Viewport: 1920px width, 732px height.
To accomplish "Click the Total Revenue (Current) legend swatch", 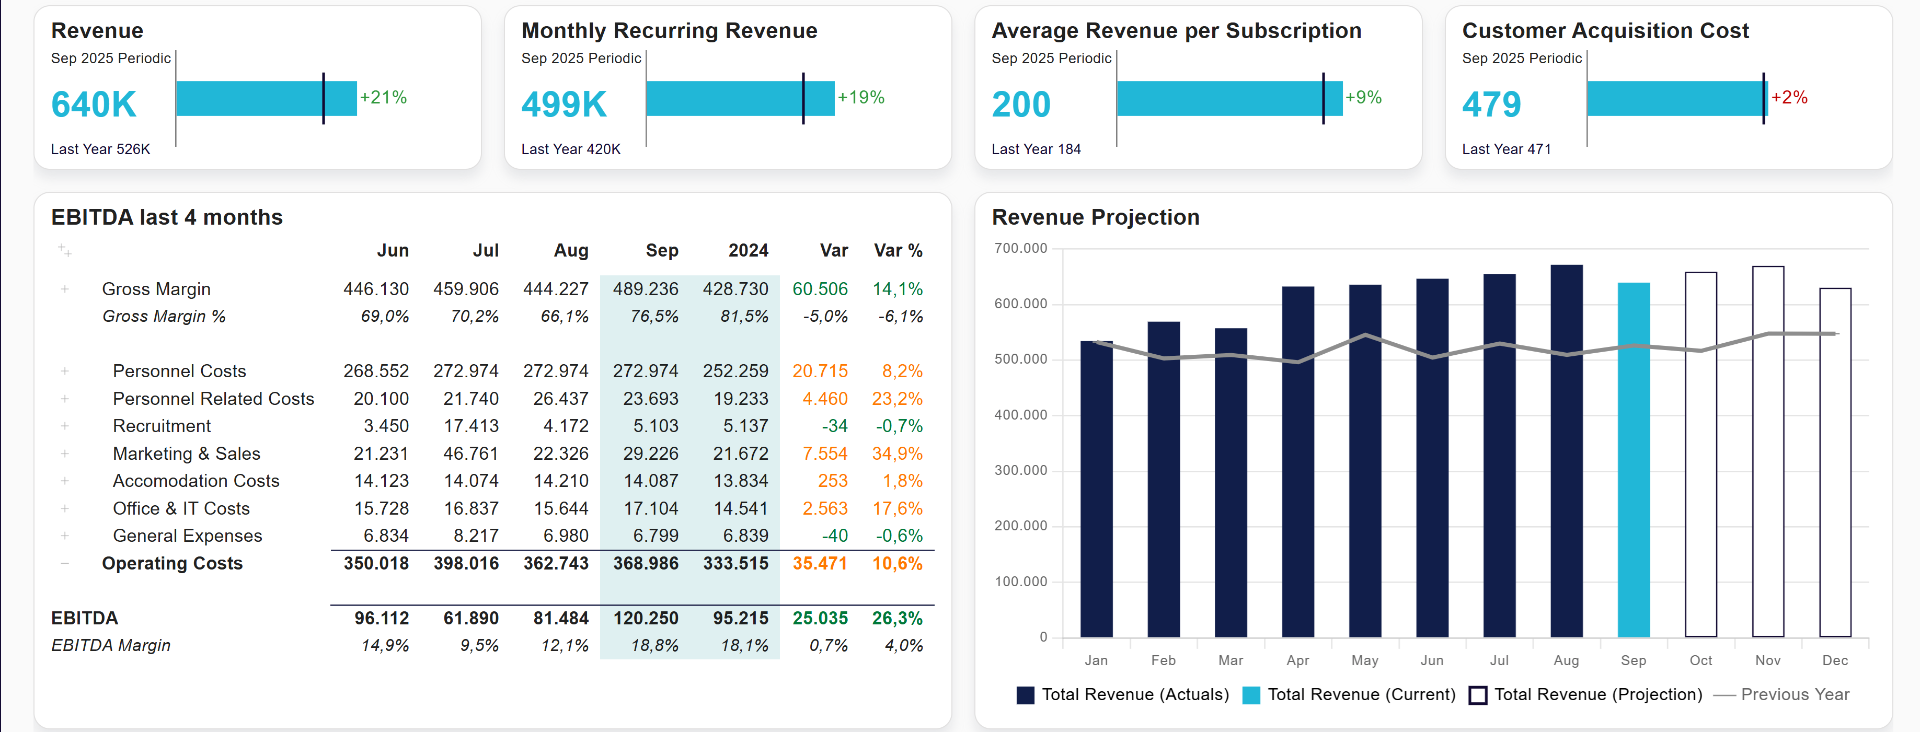I will point(1251,695).
